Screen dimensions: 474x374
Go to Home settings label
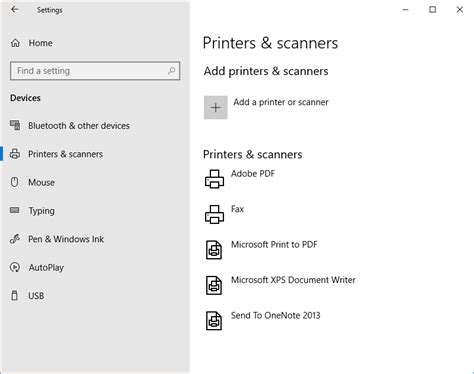(40, 43)
